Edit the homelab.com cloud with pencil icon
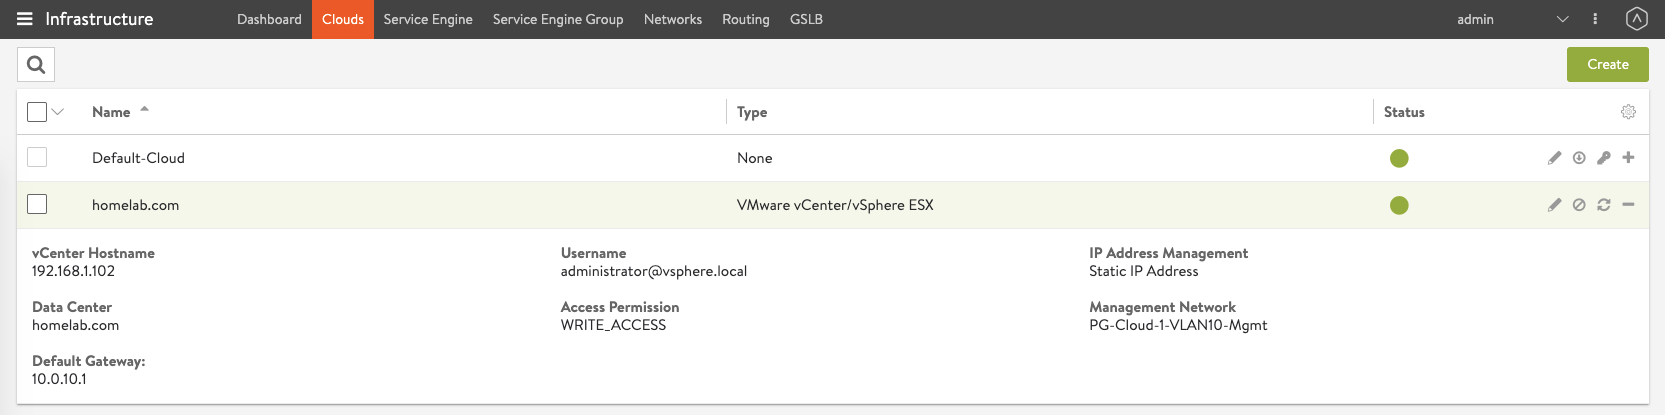Image resolution: width=1665 pixels, height=415 pixels. pyautogui.click(x=1554, y=205)
